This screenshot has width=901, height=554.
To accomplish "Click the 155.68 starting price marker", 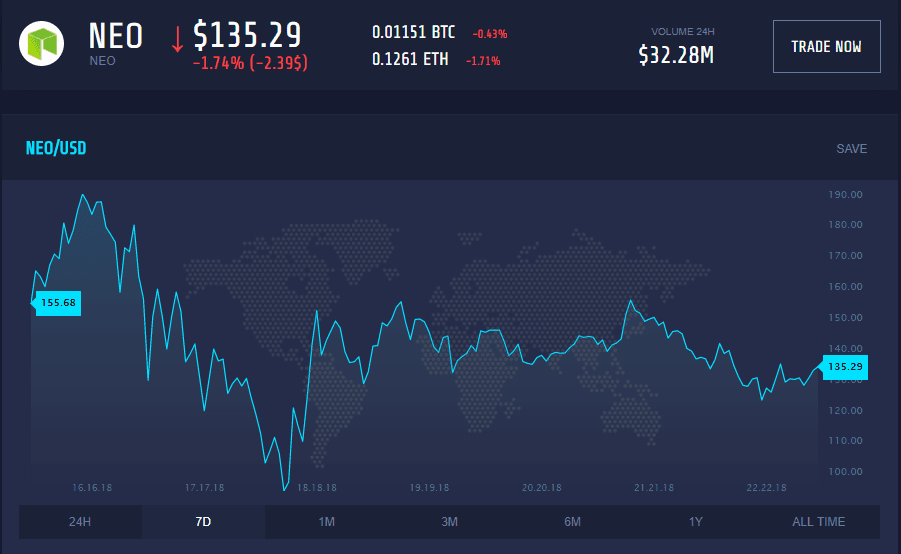I will 56,303.
